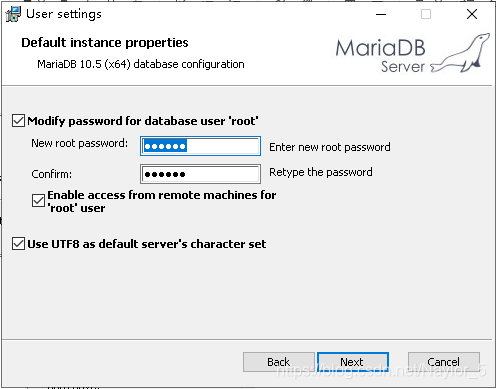Cancel the MariaDB installation
The width and height of the screenshot is (496, 389).
444,362
